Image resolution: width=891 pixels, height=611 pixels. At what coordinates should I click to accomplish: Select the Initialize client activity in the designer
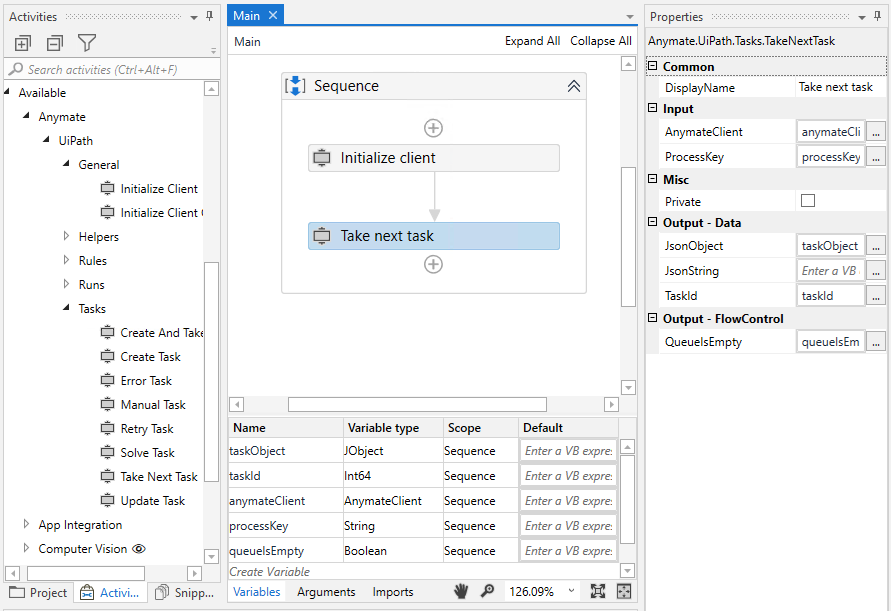click(434, 158)
